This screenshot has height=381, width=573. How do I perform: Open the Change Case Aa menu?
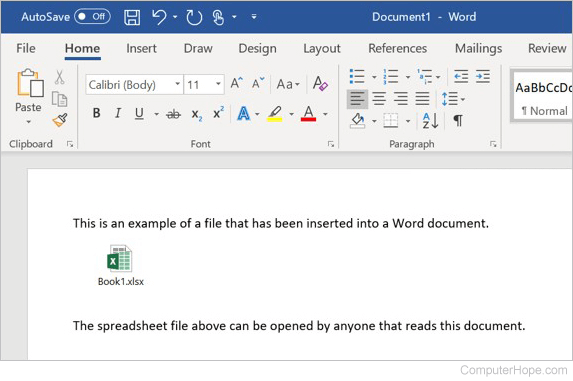tap(288, 84)
